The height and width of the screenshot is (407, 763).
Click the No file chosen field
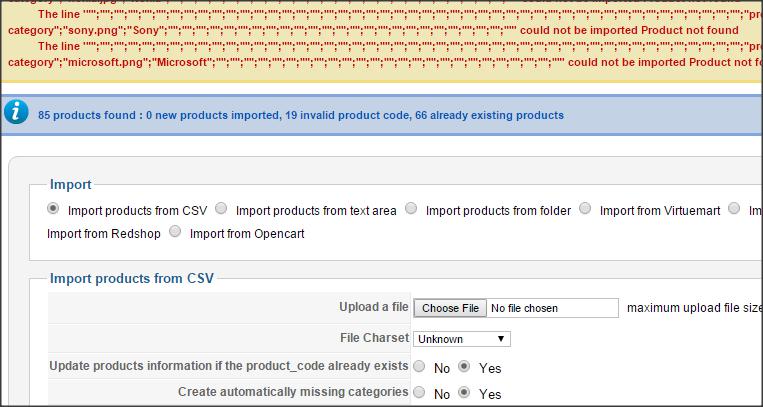pyautogui.click(x=552, y=308)
